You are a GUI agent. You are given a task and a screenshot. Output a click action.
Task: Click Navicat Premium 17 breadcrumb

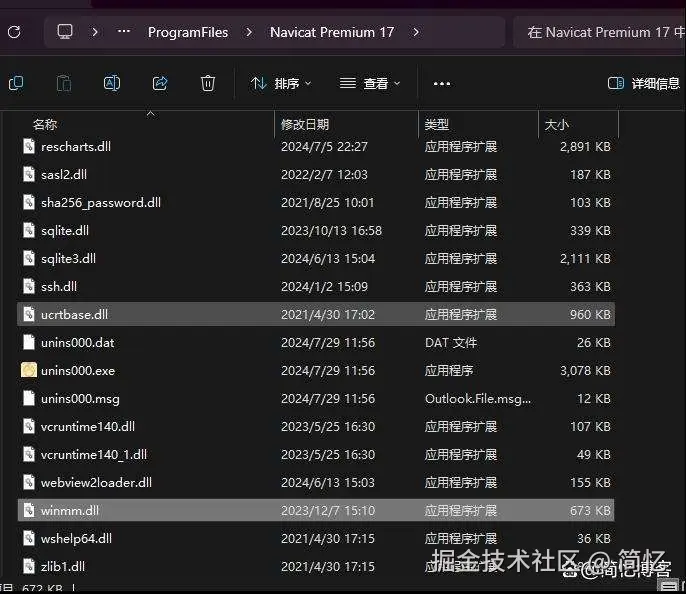tap(332, 32)
